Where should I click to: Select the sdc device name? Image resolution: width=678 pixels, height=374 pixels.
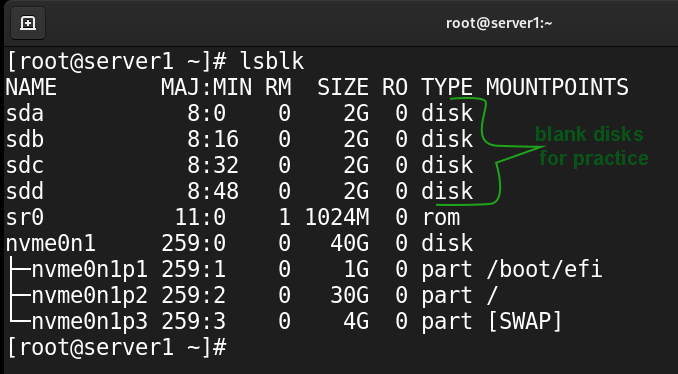coord(25,165)
